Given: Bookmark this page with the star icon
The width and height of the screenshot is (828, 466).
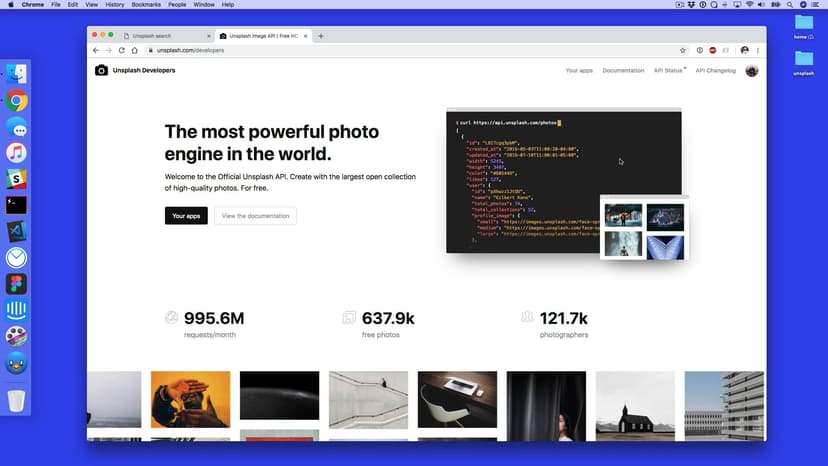Looking at the screenshot, I should (683, 50).
